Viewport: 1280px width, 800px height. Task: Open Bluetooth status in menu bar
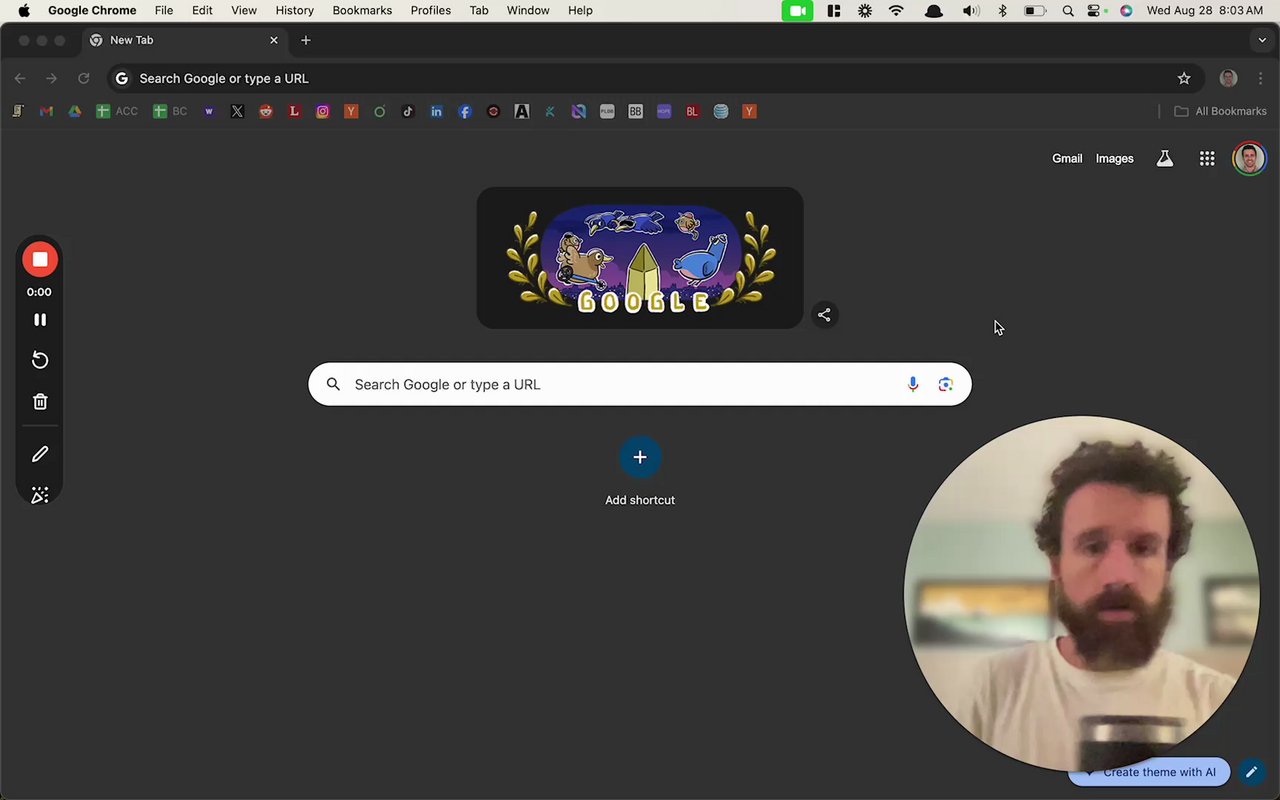[x=1003, y=10]
